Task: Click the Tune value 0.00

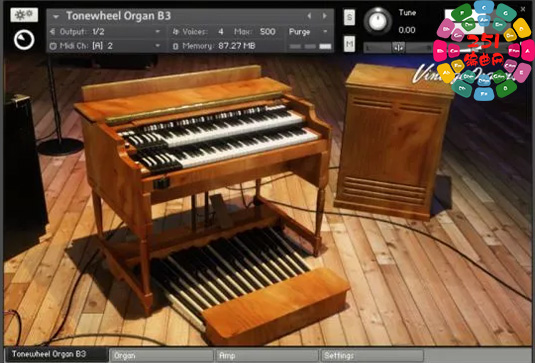Action: 407,30
